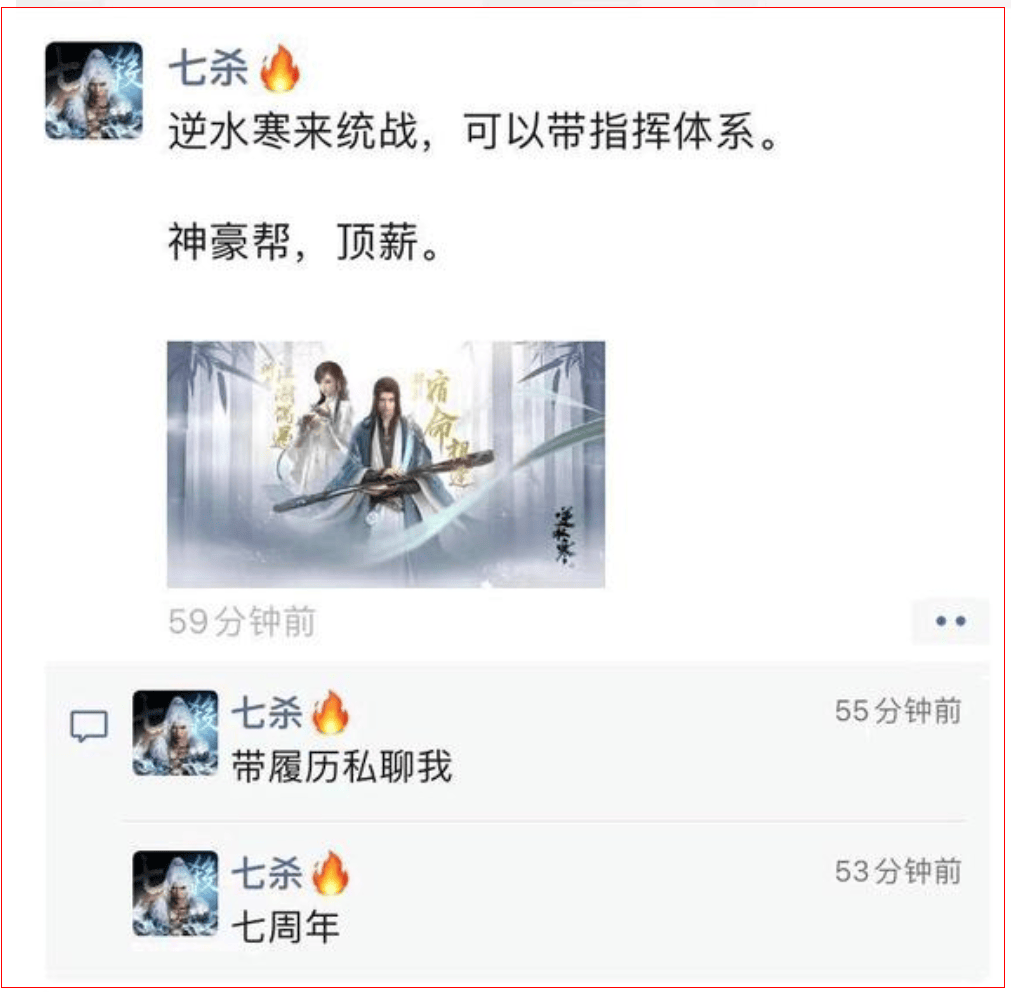Open the poster's profile avatar at top

coord(94,90)
